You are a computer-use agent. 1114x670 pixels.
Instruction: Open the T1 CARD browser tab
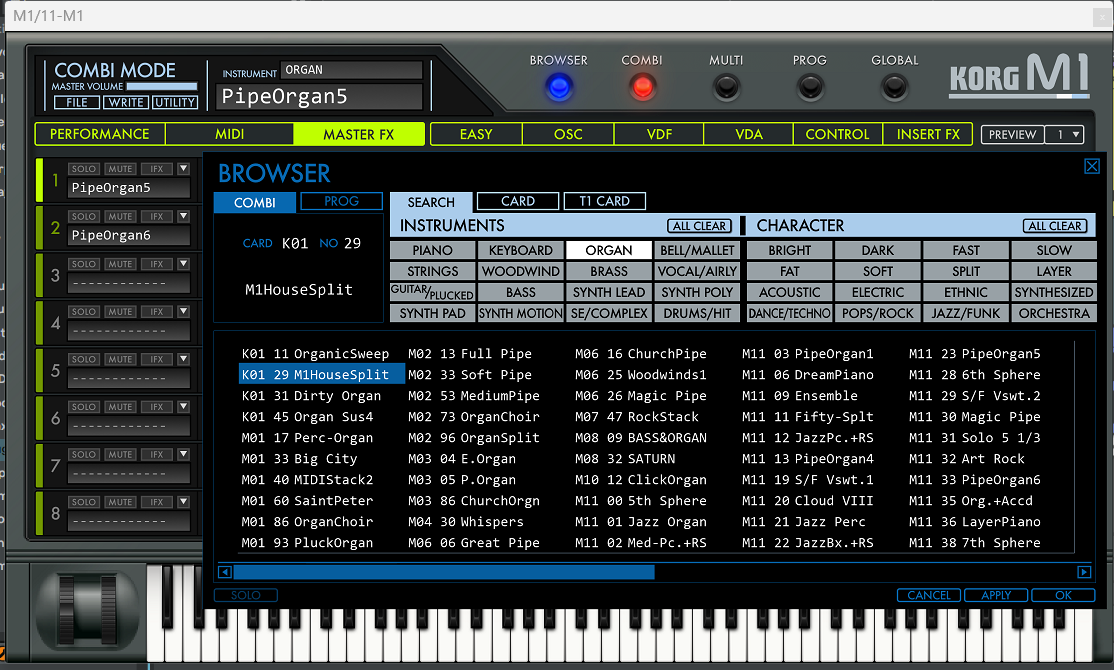point(605,201)
